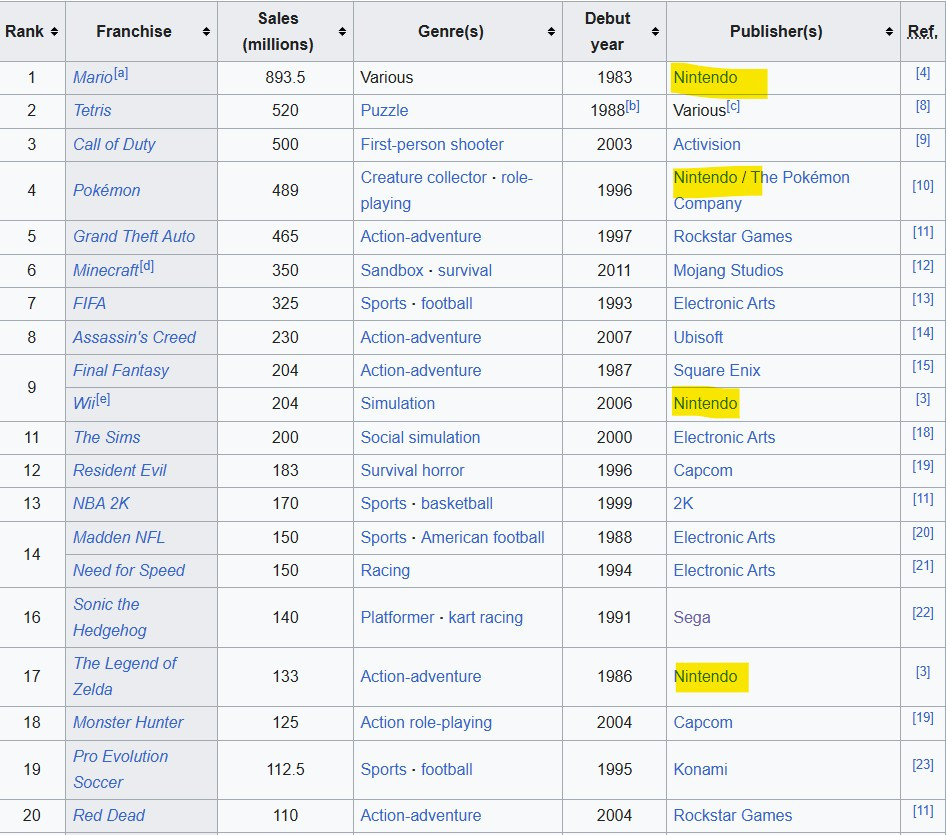The height and width of the screenshot is (835, 946).
Task: Open the Red Dead link
Action: (x=109, y=815)
